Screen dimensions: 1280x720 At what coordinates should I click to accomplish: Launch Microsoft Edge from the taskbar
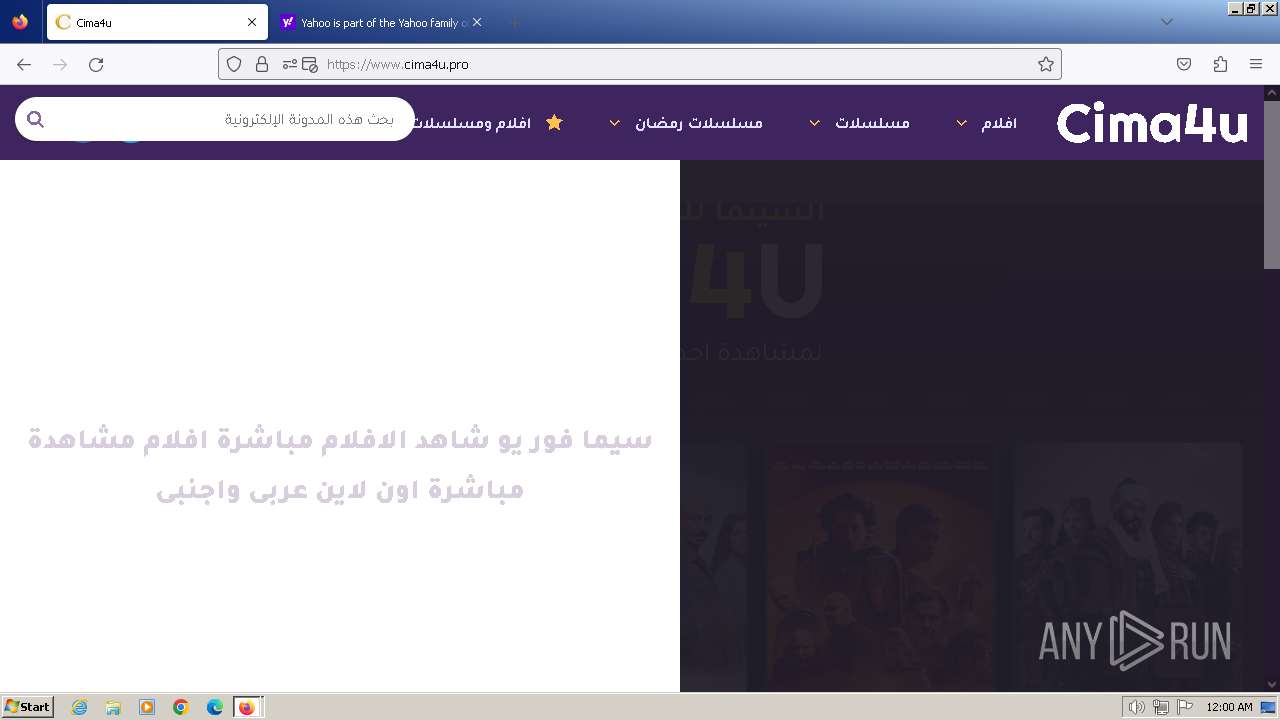[215, 707]
